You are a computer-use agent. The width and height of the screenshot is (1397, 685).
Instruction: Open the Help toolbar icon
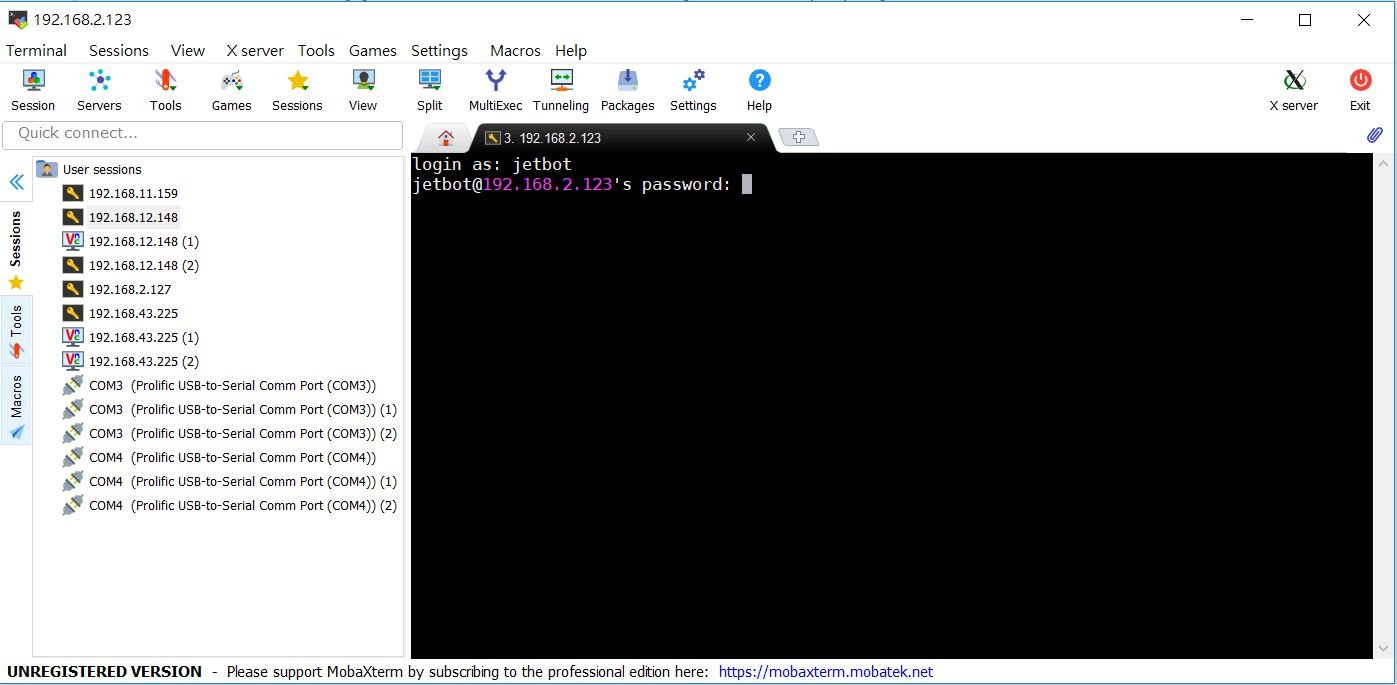tap(759, 90)
